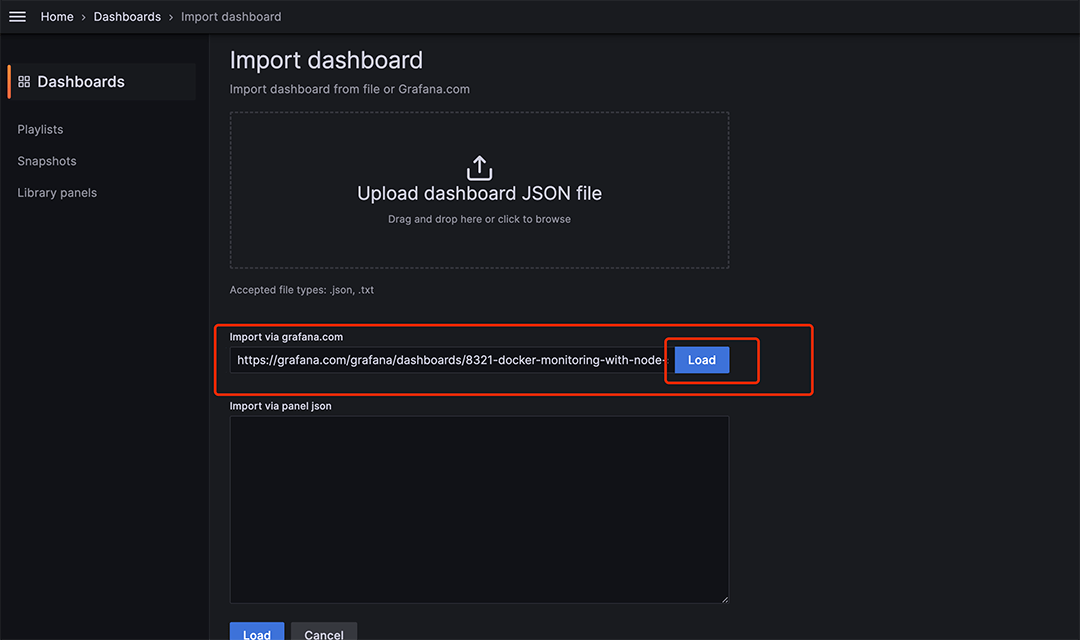1080x640 pixels.
Task: Click the 'Import via panel json' label
Action: pos(280,406)
